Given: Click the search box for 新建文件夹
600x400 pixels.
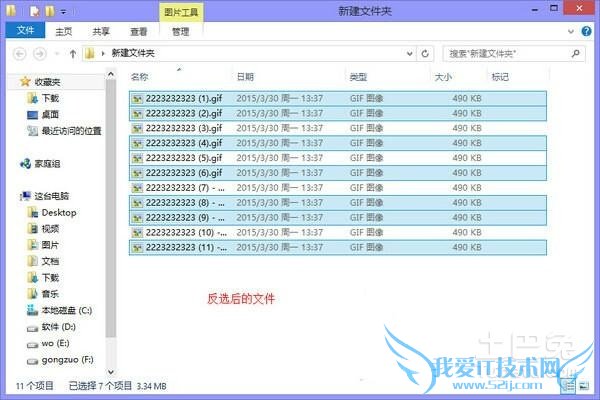Looking at the screenshot, I should click(x=514, y=54).
